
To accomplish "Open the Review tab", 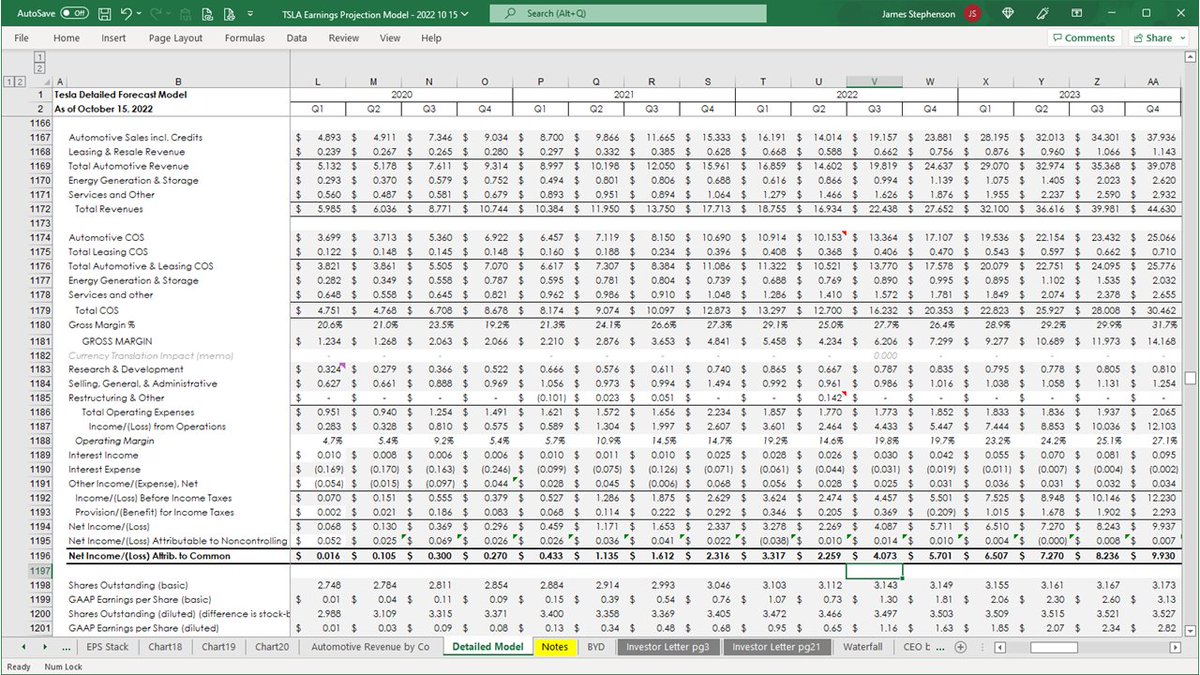I will click(344, 38).
